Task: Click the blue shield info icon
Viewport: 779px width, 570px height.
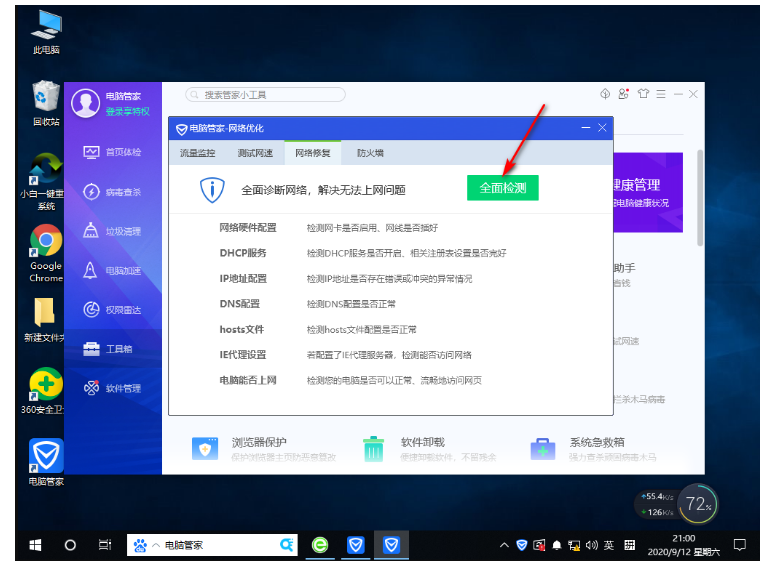Action: pyautogui.click(x=212, y=190)
